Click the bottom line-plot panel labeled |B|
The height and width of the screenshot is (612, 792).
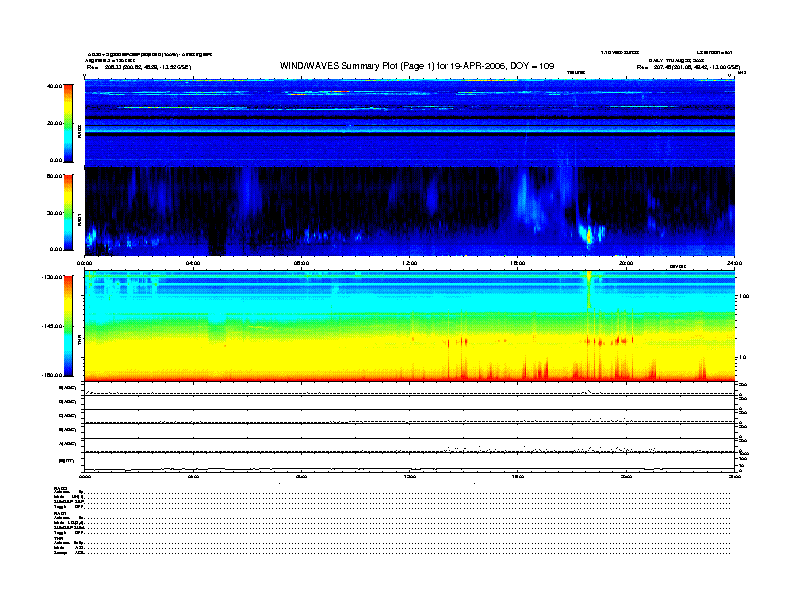409,462
